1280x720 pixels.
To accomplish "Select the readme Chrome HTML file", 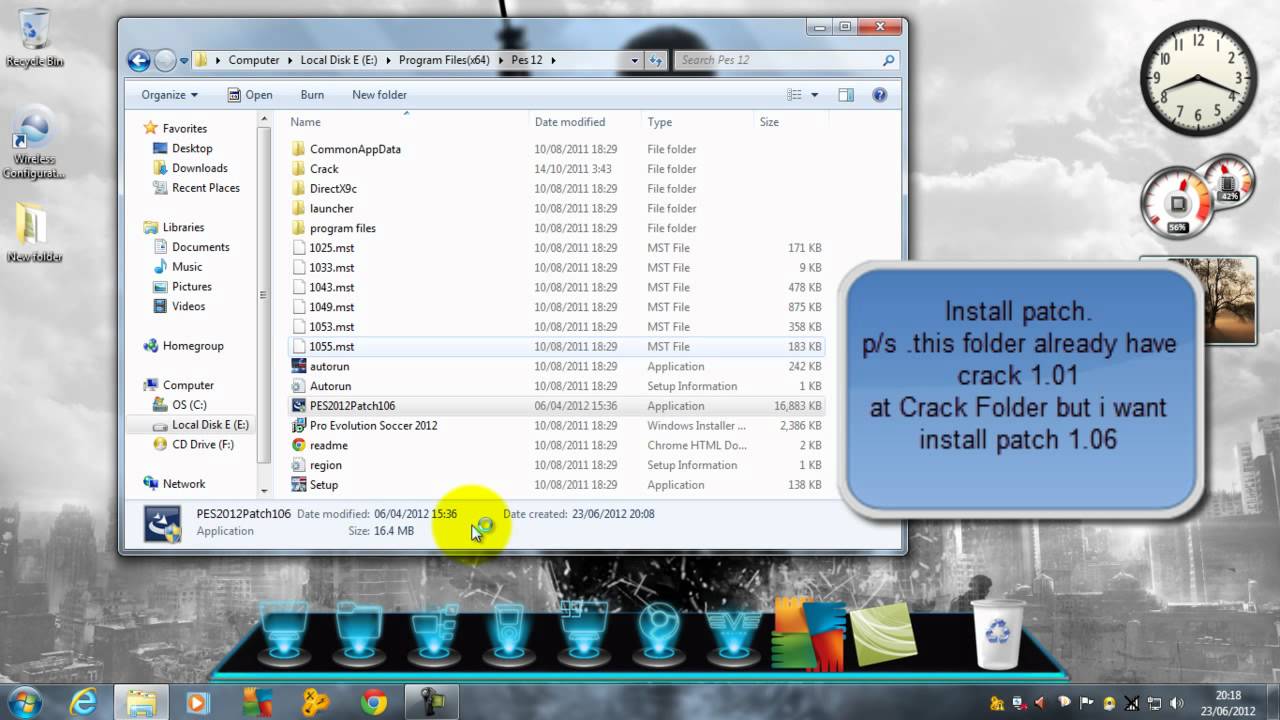I will click(328, 445).
